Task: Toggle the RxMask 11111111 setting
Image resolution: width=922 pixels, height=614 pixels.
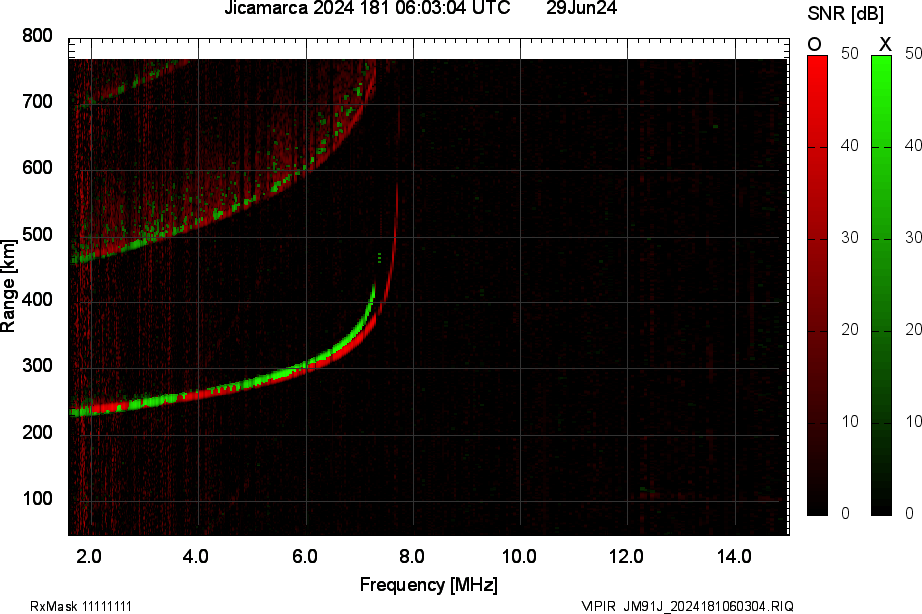Action: tap(80, 603)
